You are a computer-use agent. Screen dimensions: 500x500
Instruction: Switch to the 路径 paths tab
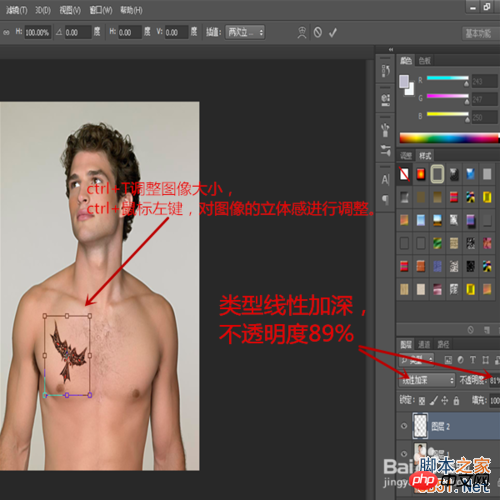tap(443, 344)
